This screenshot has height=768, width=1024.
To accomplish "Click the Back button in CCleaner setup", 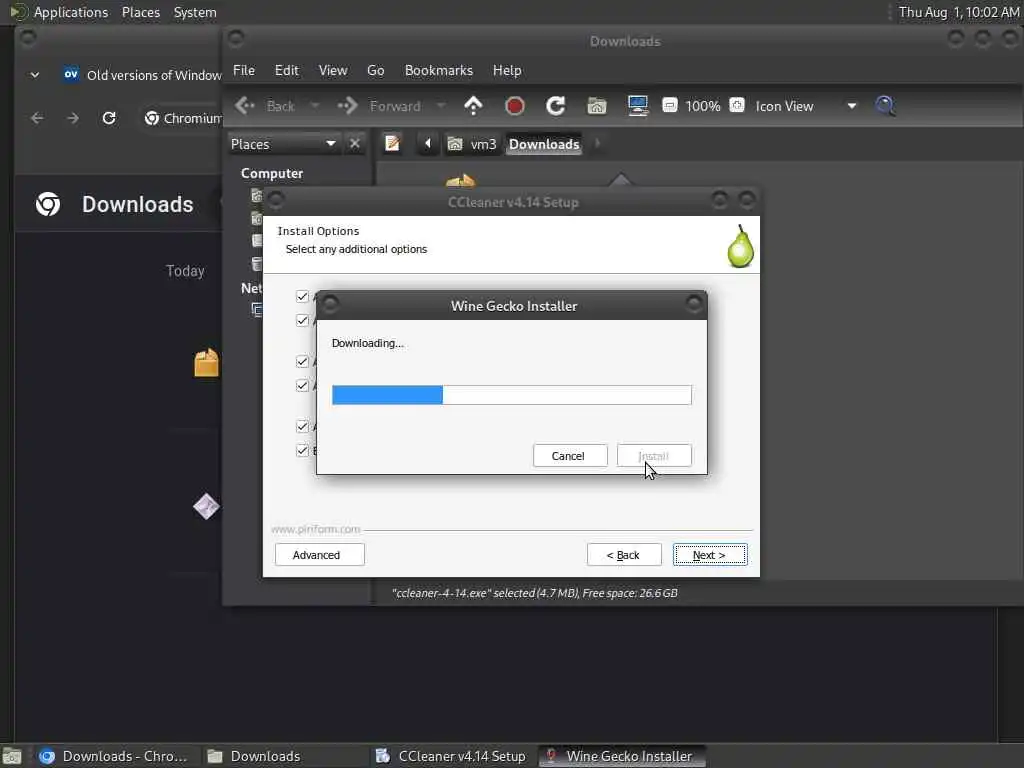I will click(x=624, y=555).
